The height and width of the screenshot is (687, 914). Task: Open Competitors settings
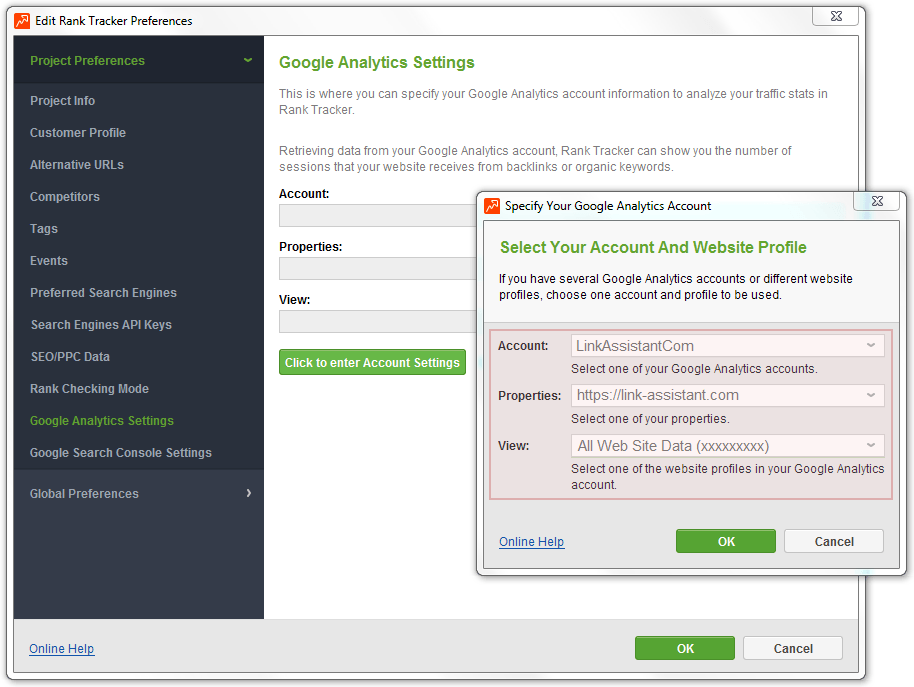click(65, 197)
